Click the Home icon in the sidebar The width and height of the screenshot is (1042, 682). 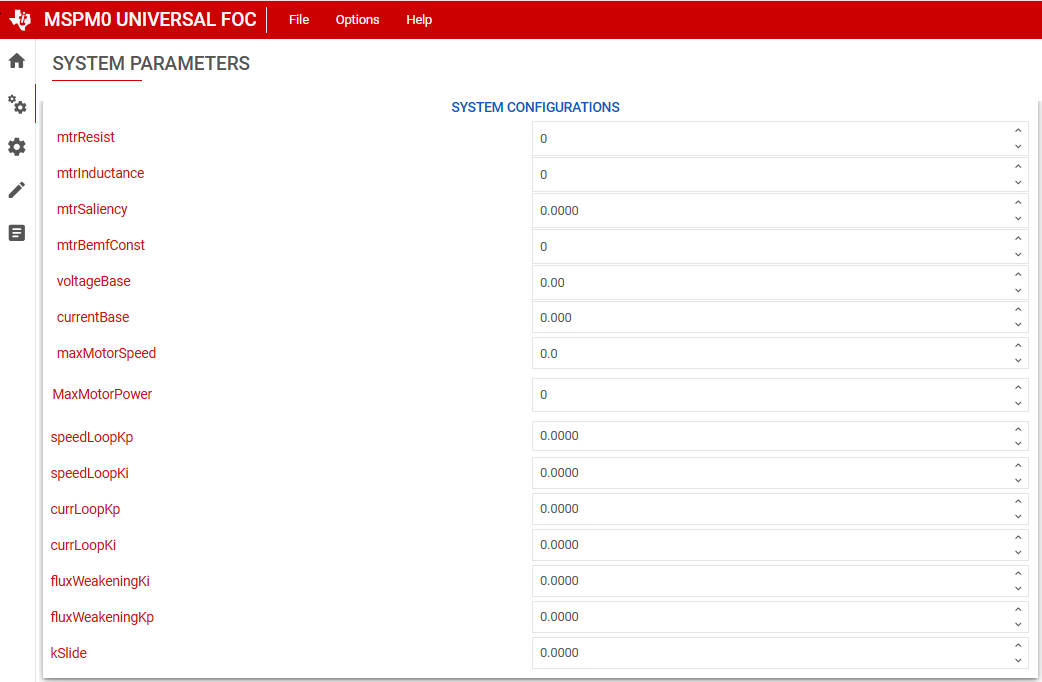[17, 61]
